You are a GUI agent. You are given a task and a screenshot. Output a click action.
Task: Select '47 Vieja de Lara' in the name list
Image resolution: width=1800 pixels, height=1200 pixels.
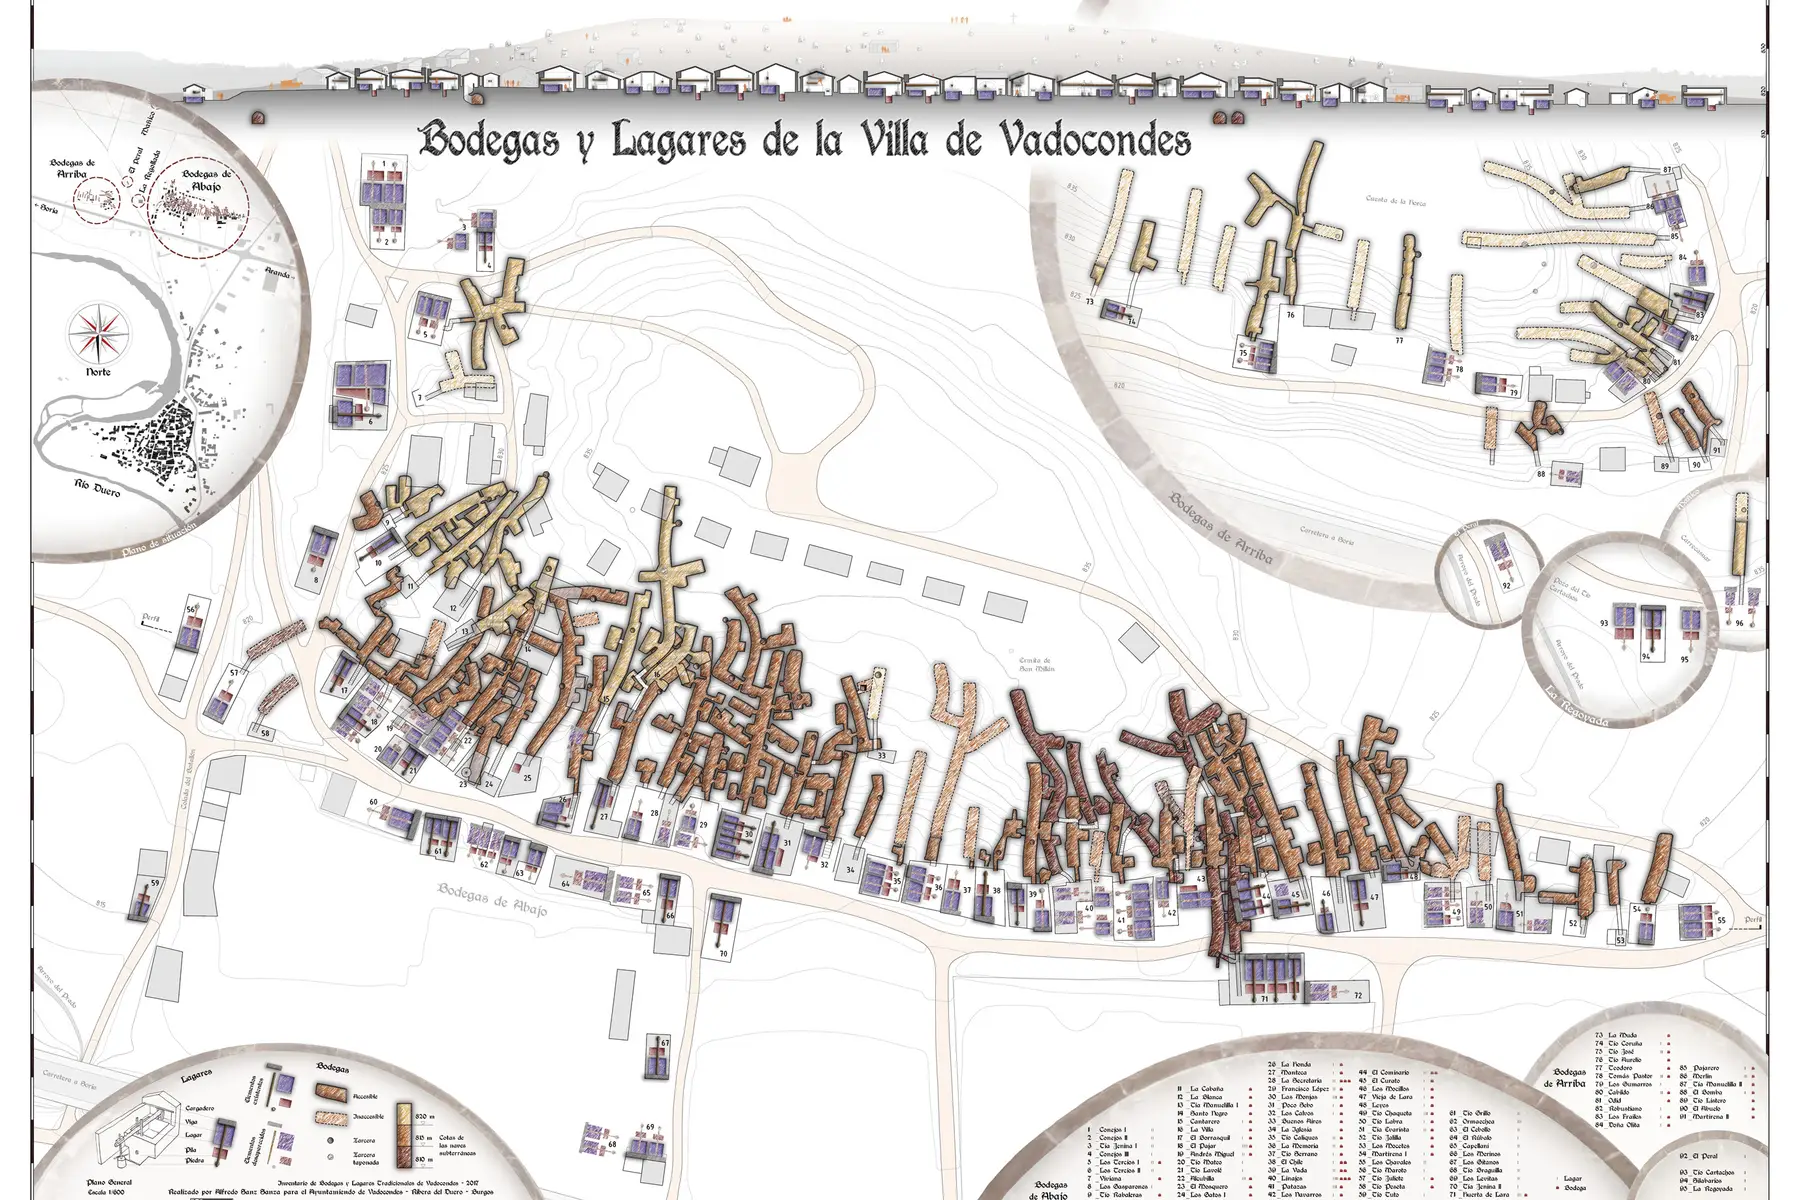pos(1385,1097)
